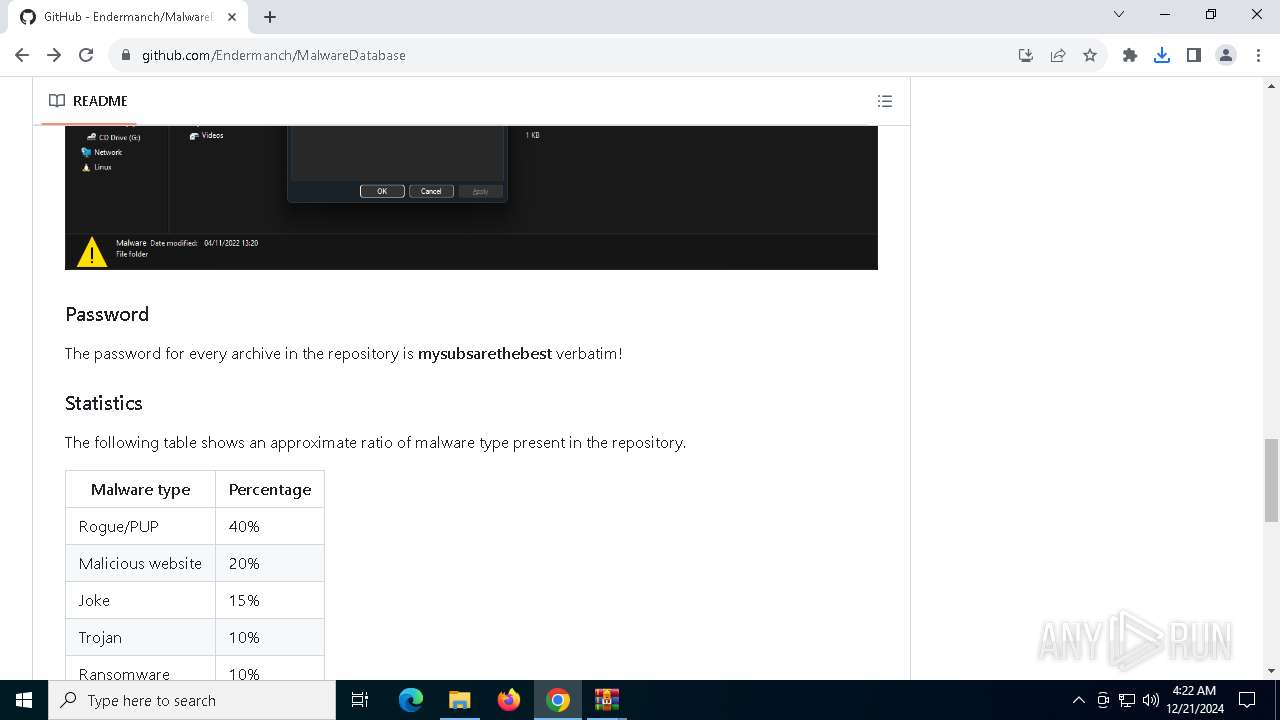
Task: Open README outline list icon
Action: [x=884, y=101]
